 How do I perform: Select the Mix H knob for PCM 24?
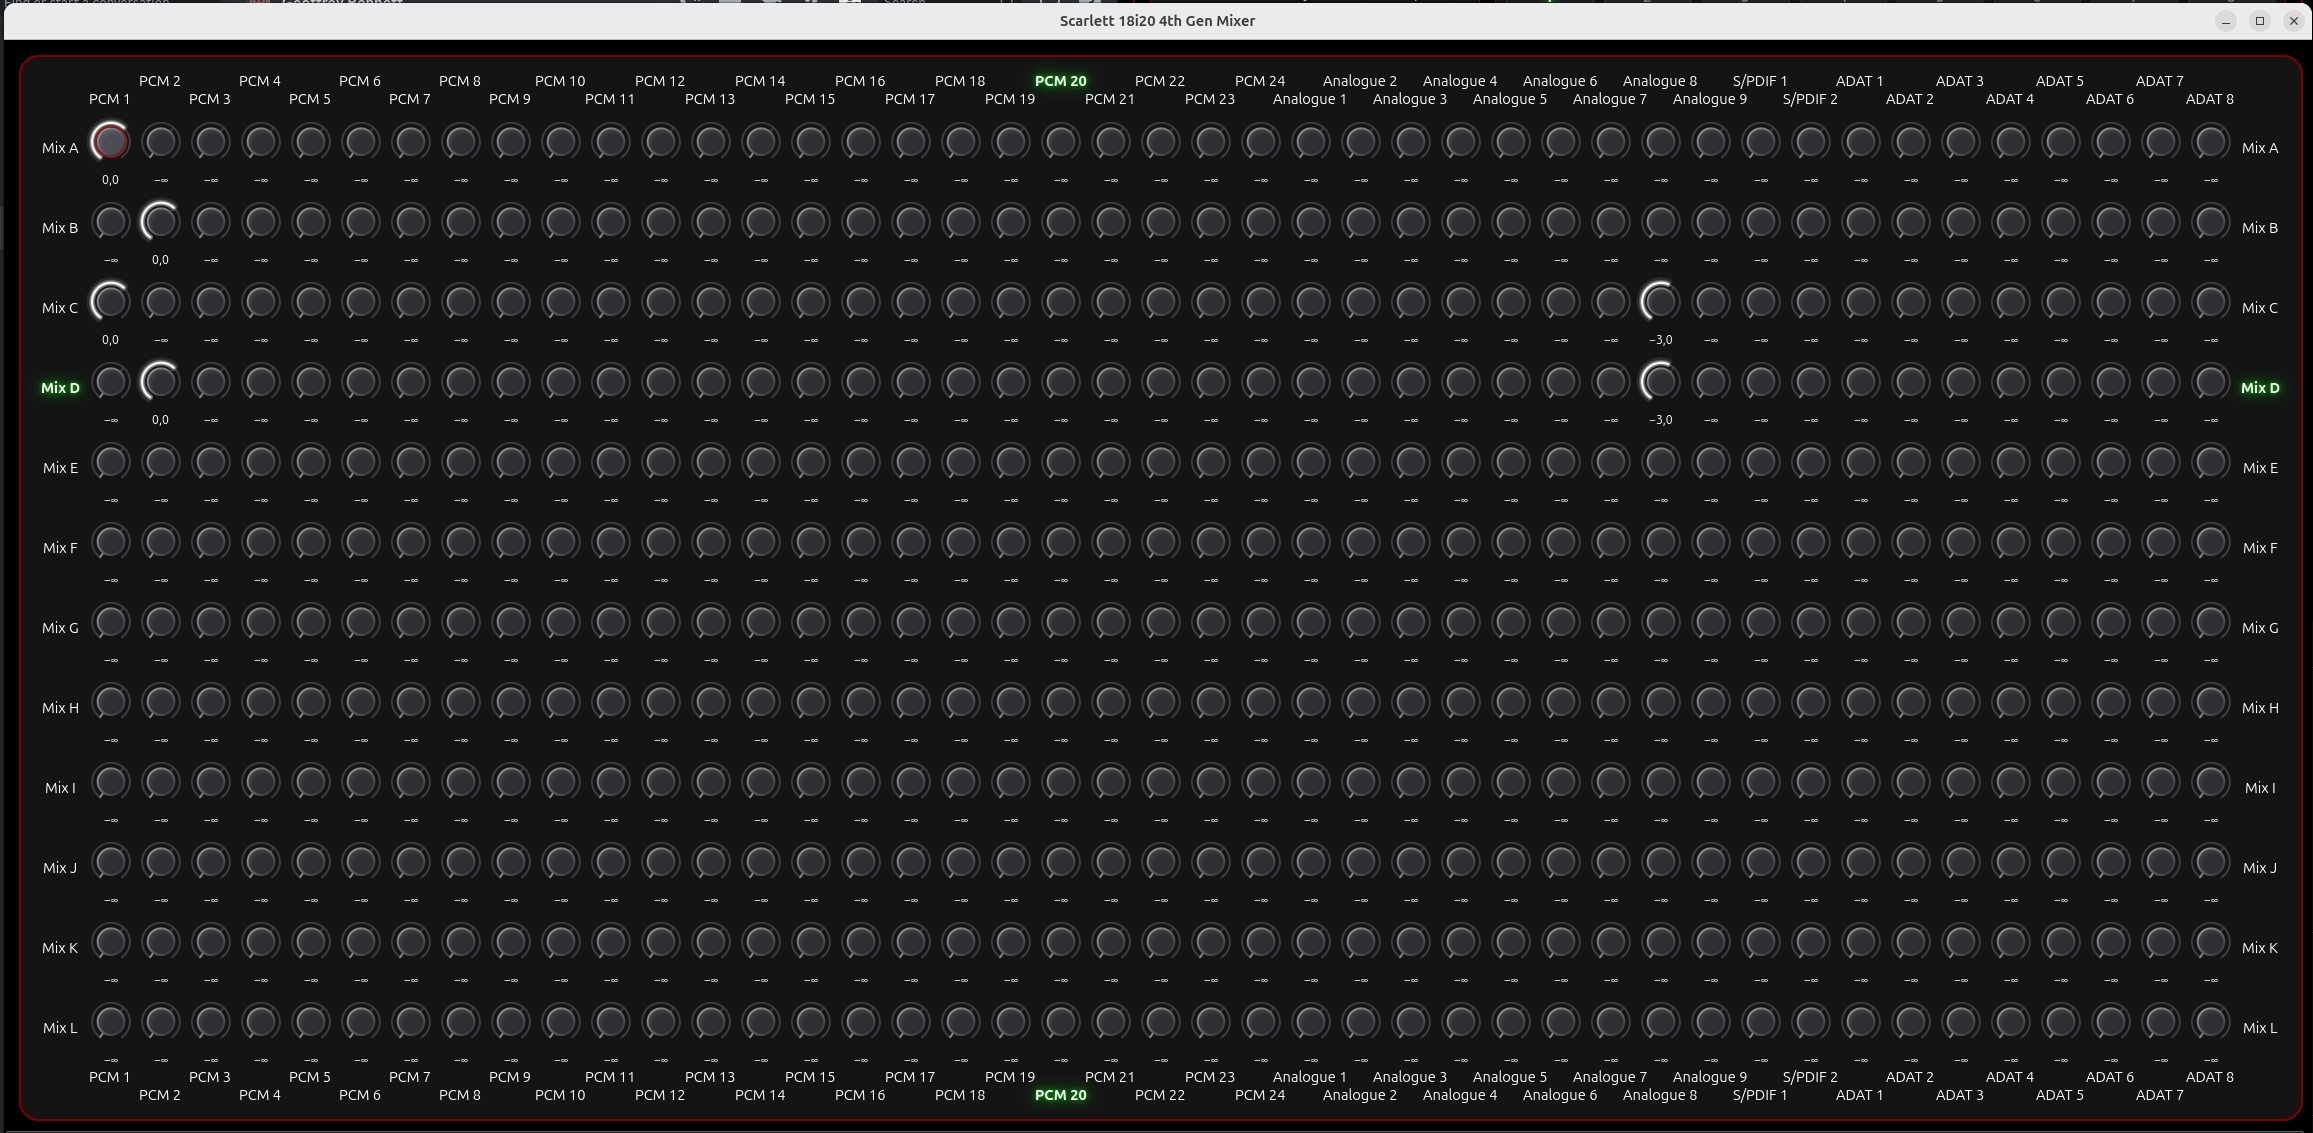click(x=1260, y=702)
